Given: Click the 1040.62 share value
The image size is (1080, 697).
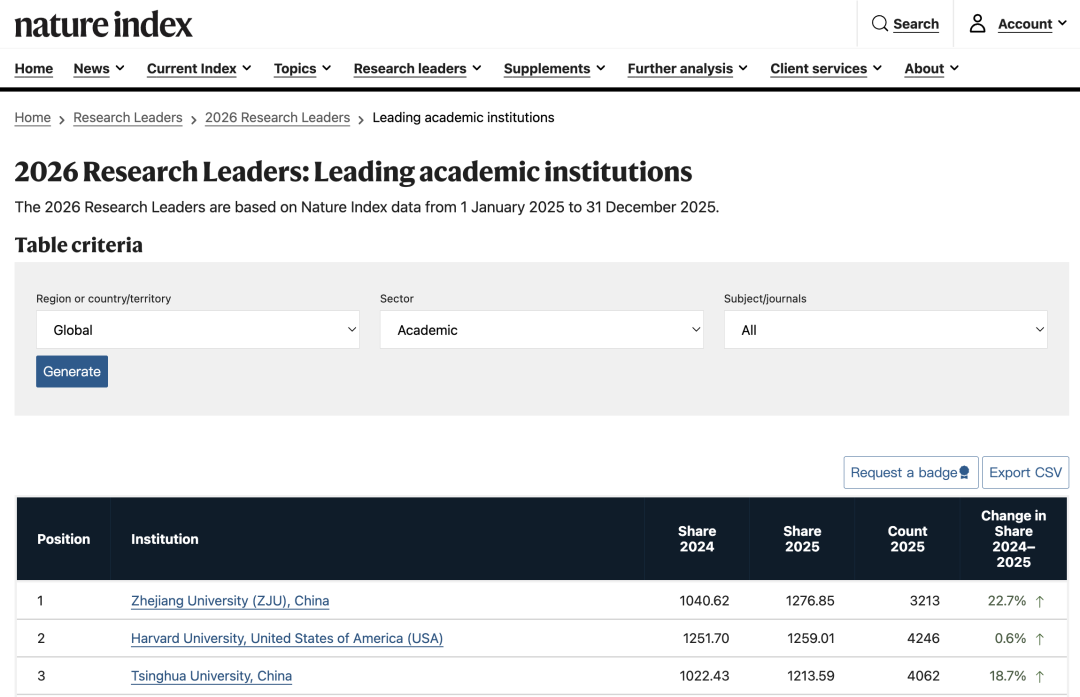Looking at the screenshot, I should tap(704, 601).
